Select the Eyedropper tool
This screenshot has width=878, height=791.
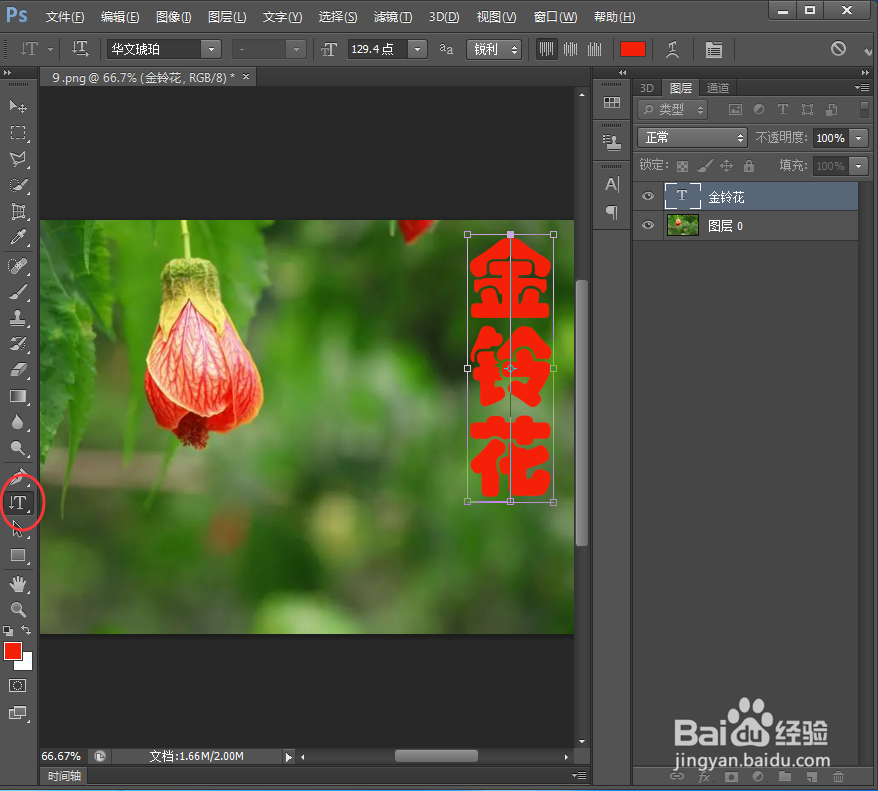(x=18, y=238)
